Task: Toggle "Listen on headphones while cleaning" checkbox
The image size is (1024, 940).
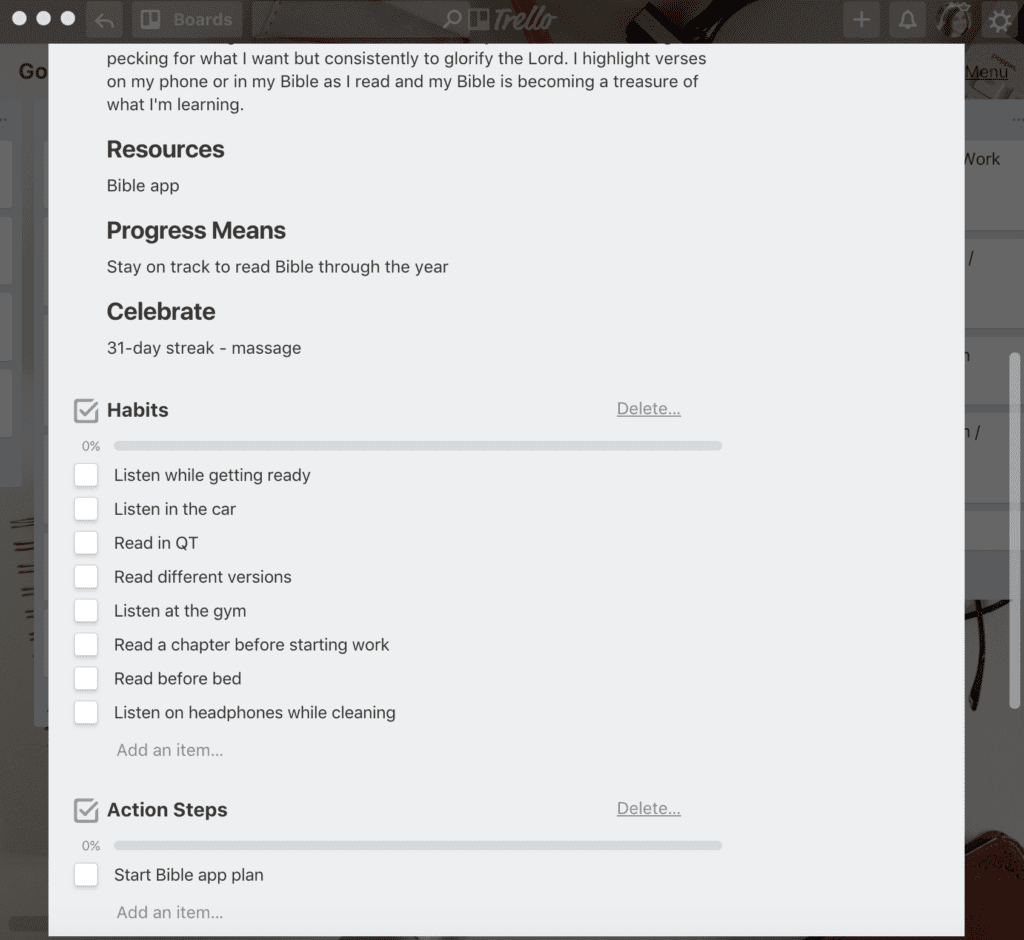Action: click(x=86, y=713)
